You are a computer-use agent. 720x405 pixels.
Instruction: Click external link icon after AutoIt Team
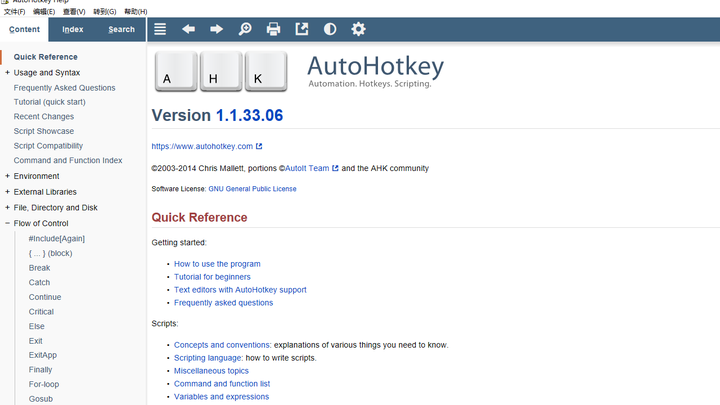tap(335, 168)
